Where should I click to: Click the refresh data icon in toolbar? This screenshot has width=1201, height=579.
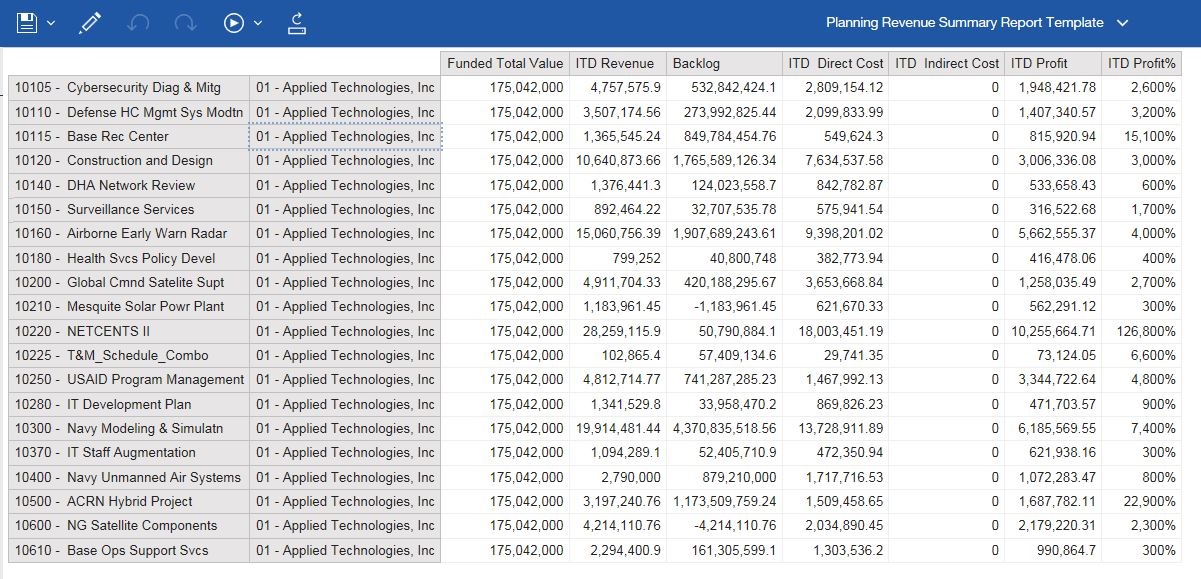(x=297, y=23)
